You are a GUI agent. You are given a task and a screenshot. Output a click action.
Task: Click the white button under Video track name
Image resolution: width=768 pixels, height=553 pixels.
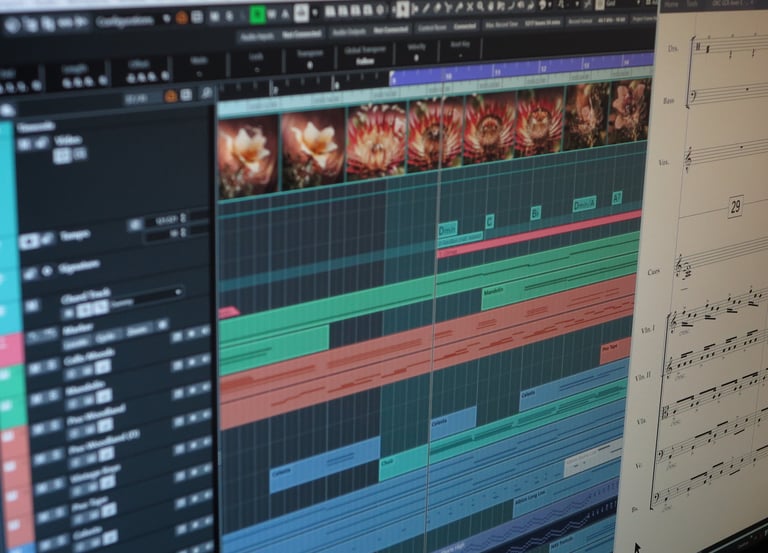point(61,156)
